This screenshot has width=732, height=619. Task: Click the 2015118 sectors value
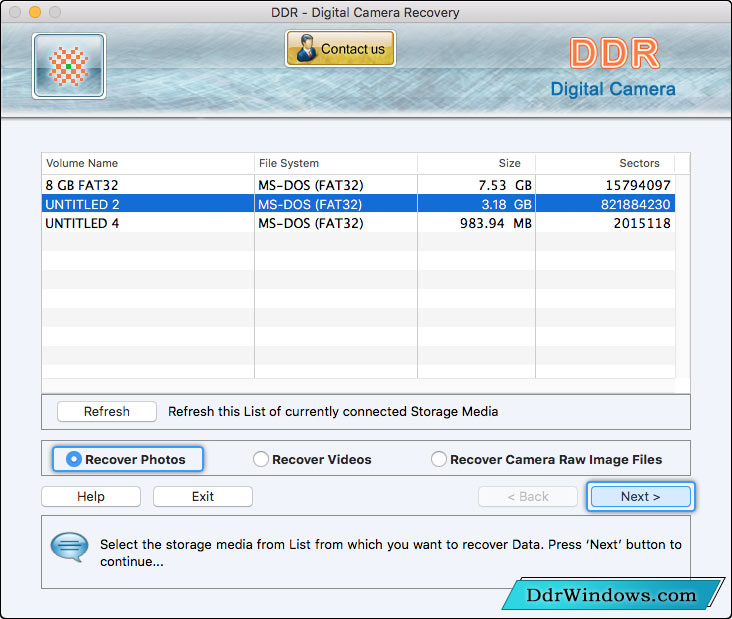click(642, 223)
